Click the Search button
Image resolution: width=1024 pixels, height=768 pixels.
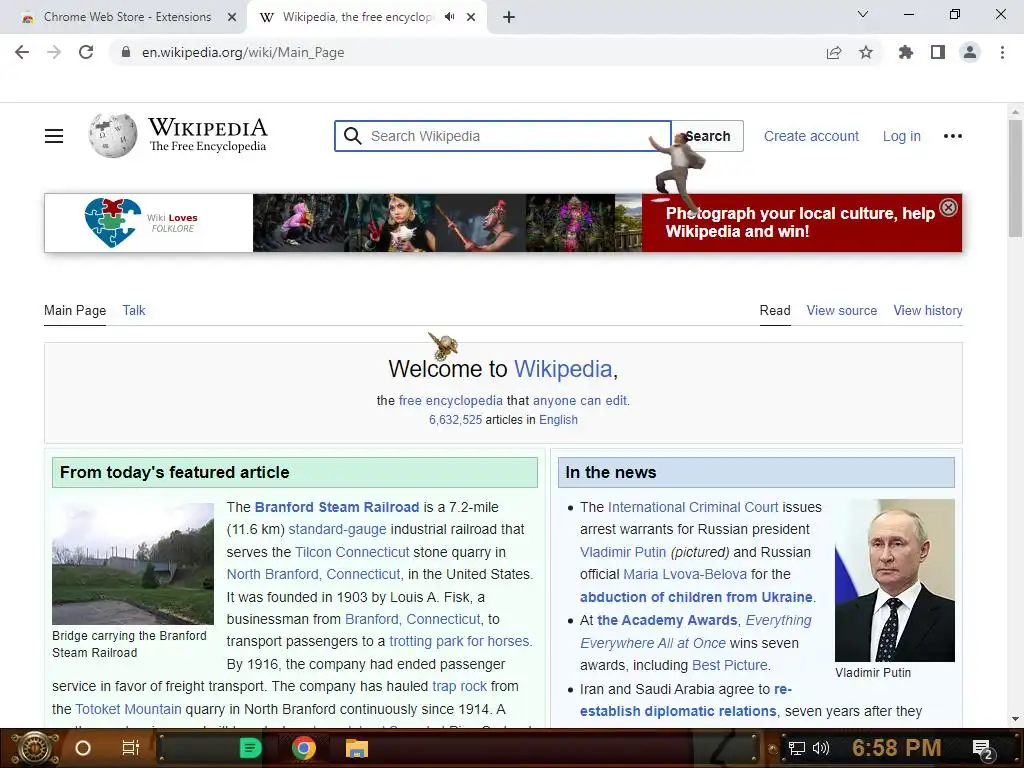(707, 136)
